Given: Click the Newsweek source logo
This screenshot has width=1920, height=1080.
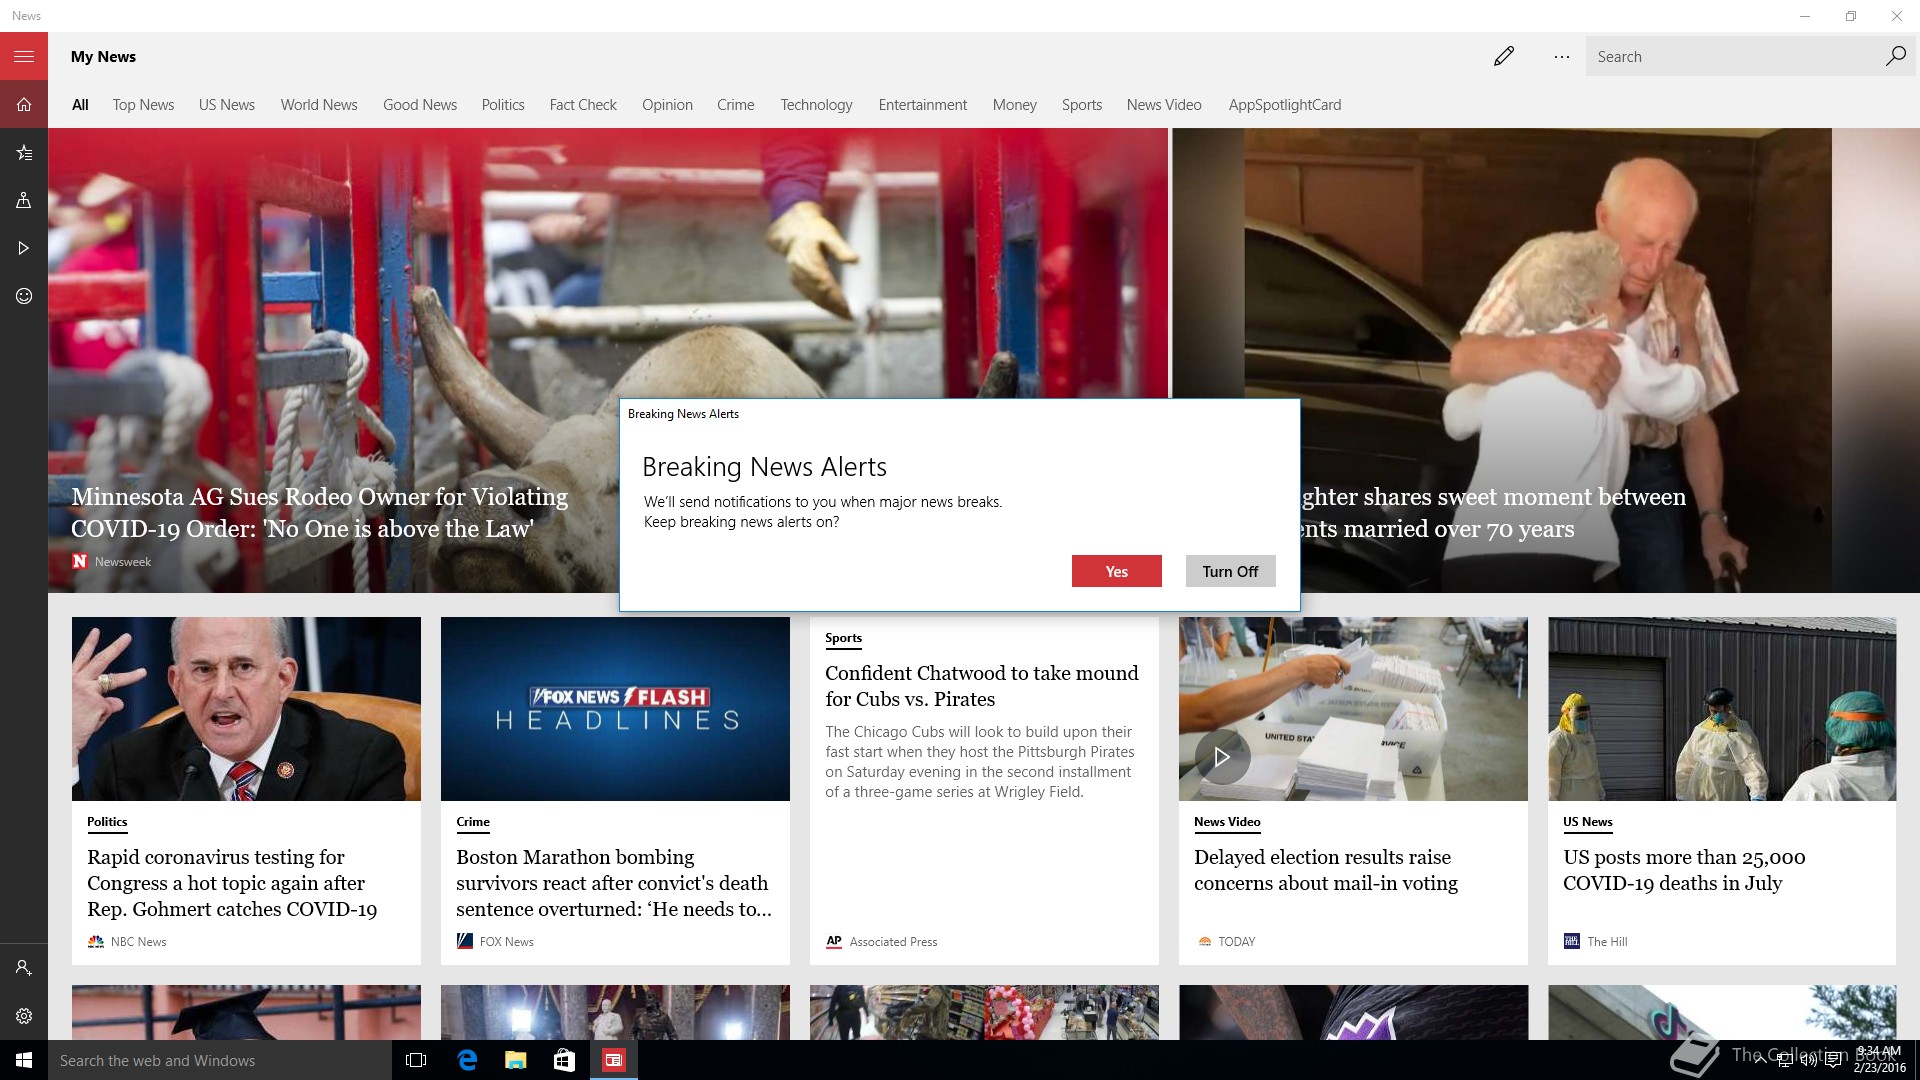Looking at the screenshot, I should click(x=80, y=561).
